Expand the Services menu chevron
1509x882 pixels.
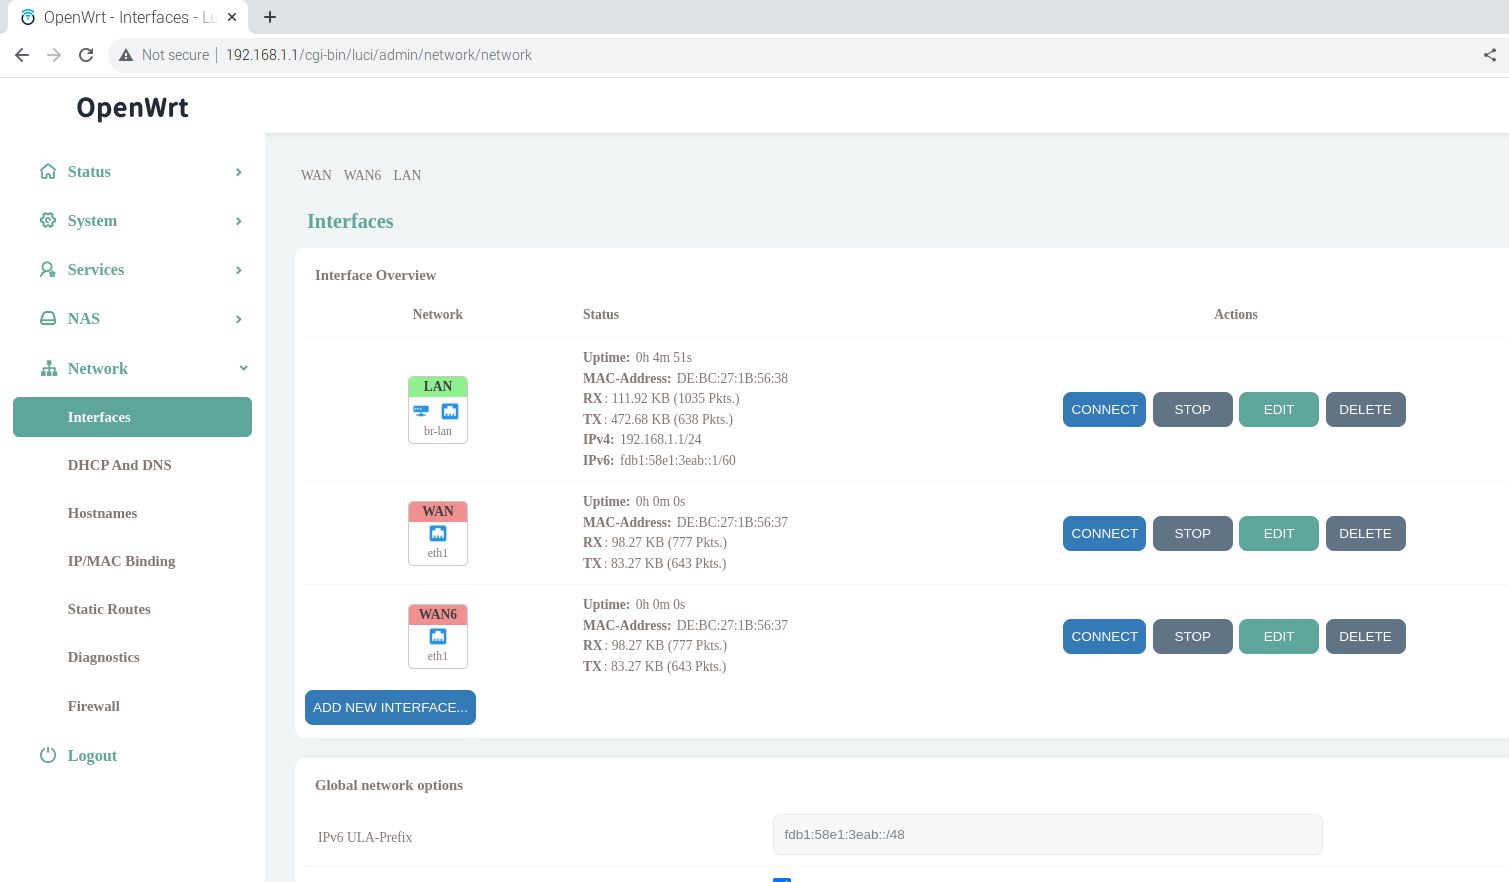(x=238, y=270)
